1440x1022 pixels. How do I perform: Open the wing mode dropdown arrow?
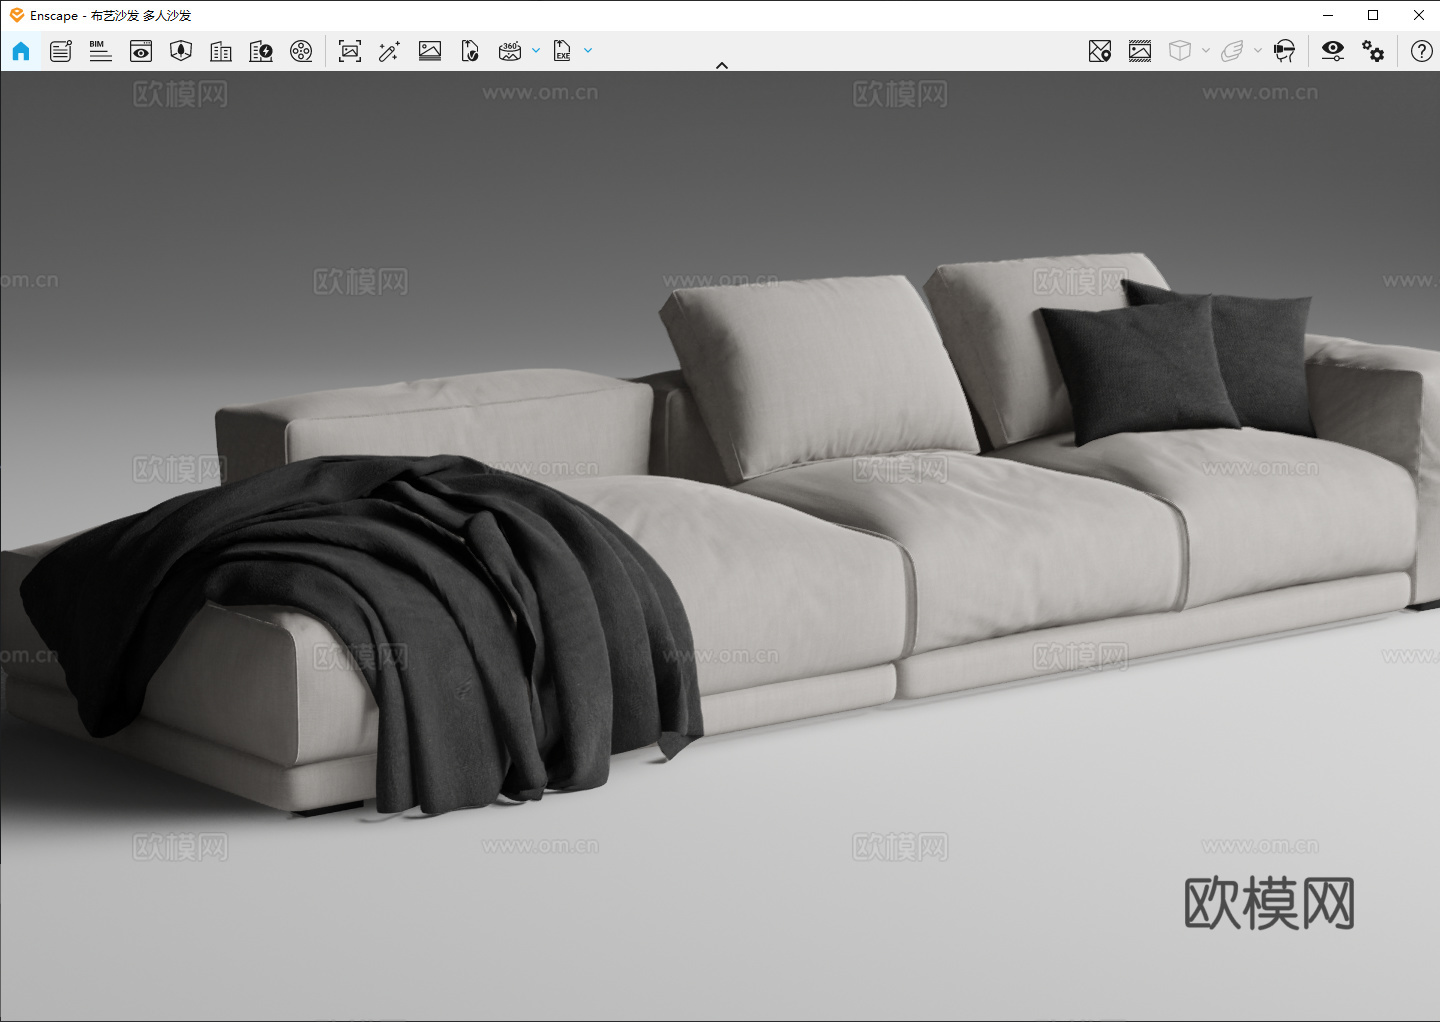pyautogui.click(x=1258, y=50)
